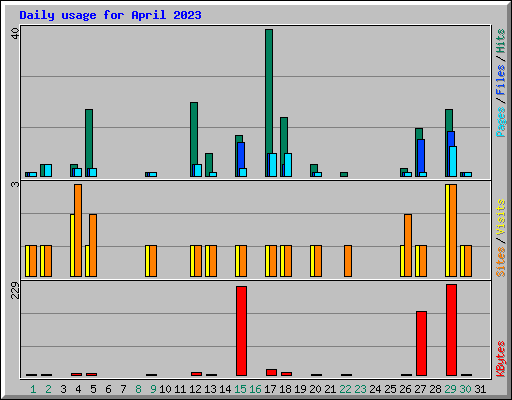Click day label '29' on the x-axis
Viewport: 512px width, 400px height.
[x=450, y=389]
